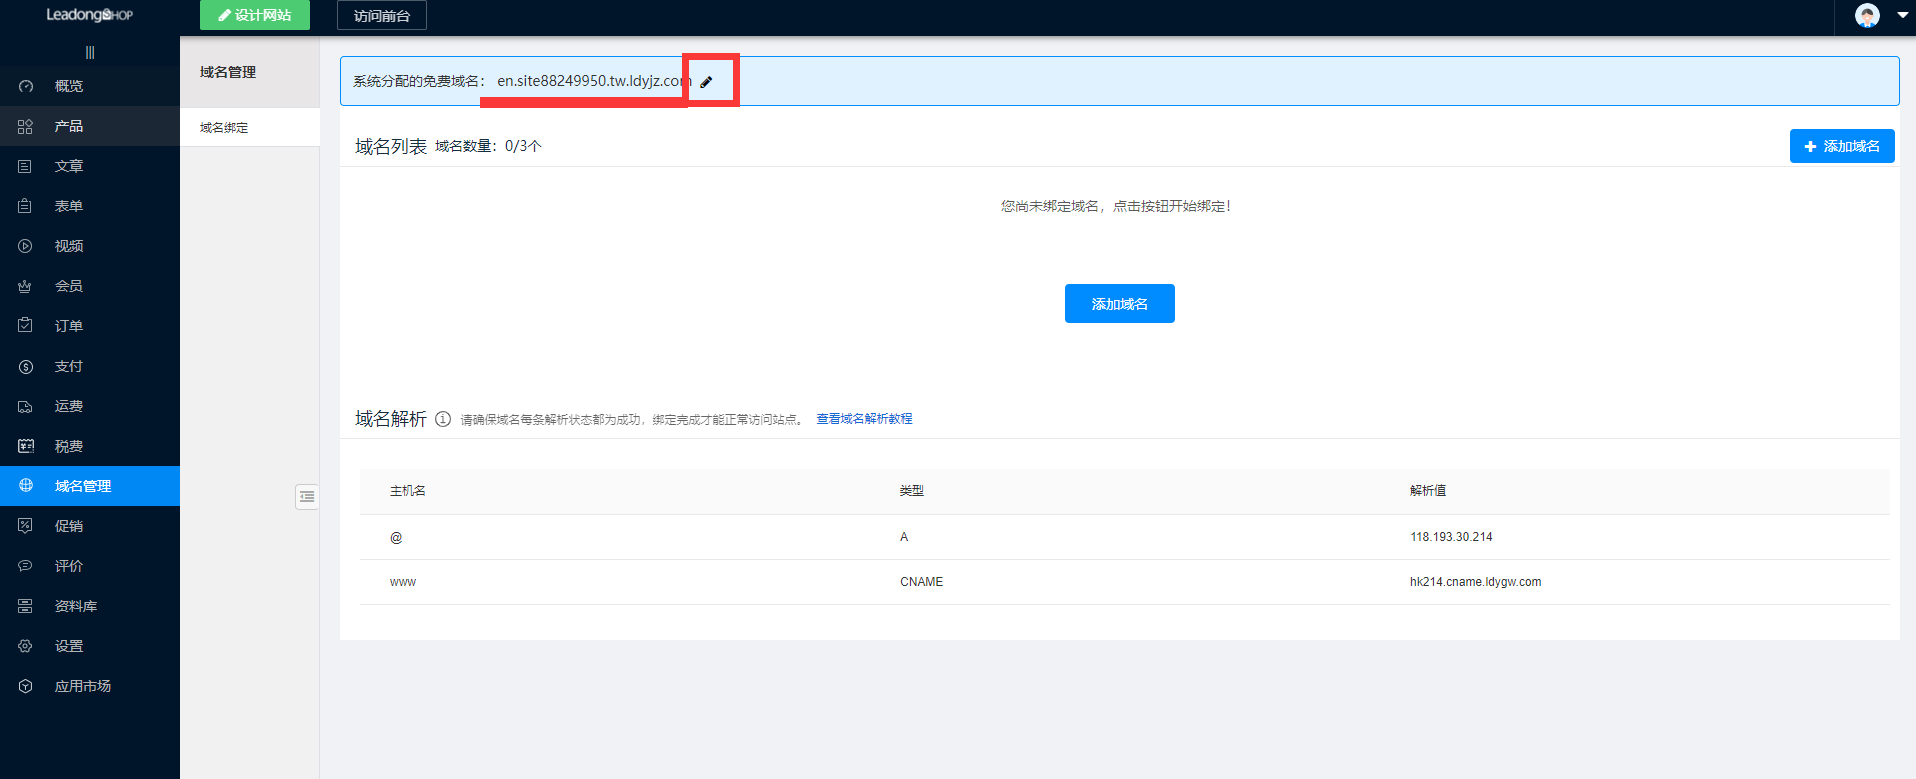Click the centered 添加域名 button
Image resolution: width=1916 pixels, height=779 pixels.
[1119, 304]
